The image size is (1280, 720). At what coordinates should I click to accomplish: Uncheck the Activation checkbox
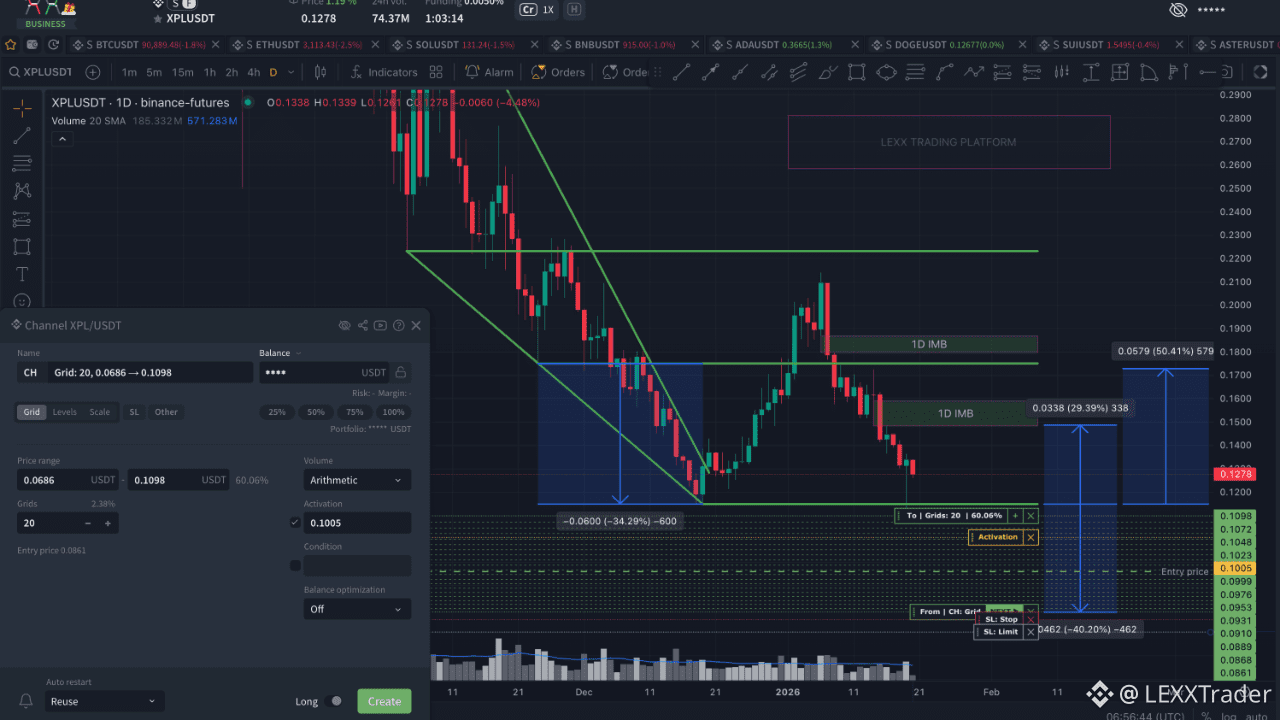[x=295, y=522]
